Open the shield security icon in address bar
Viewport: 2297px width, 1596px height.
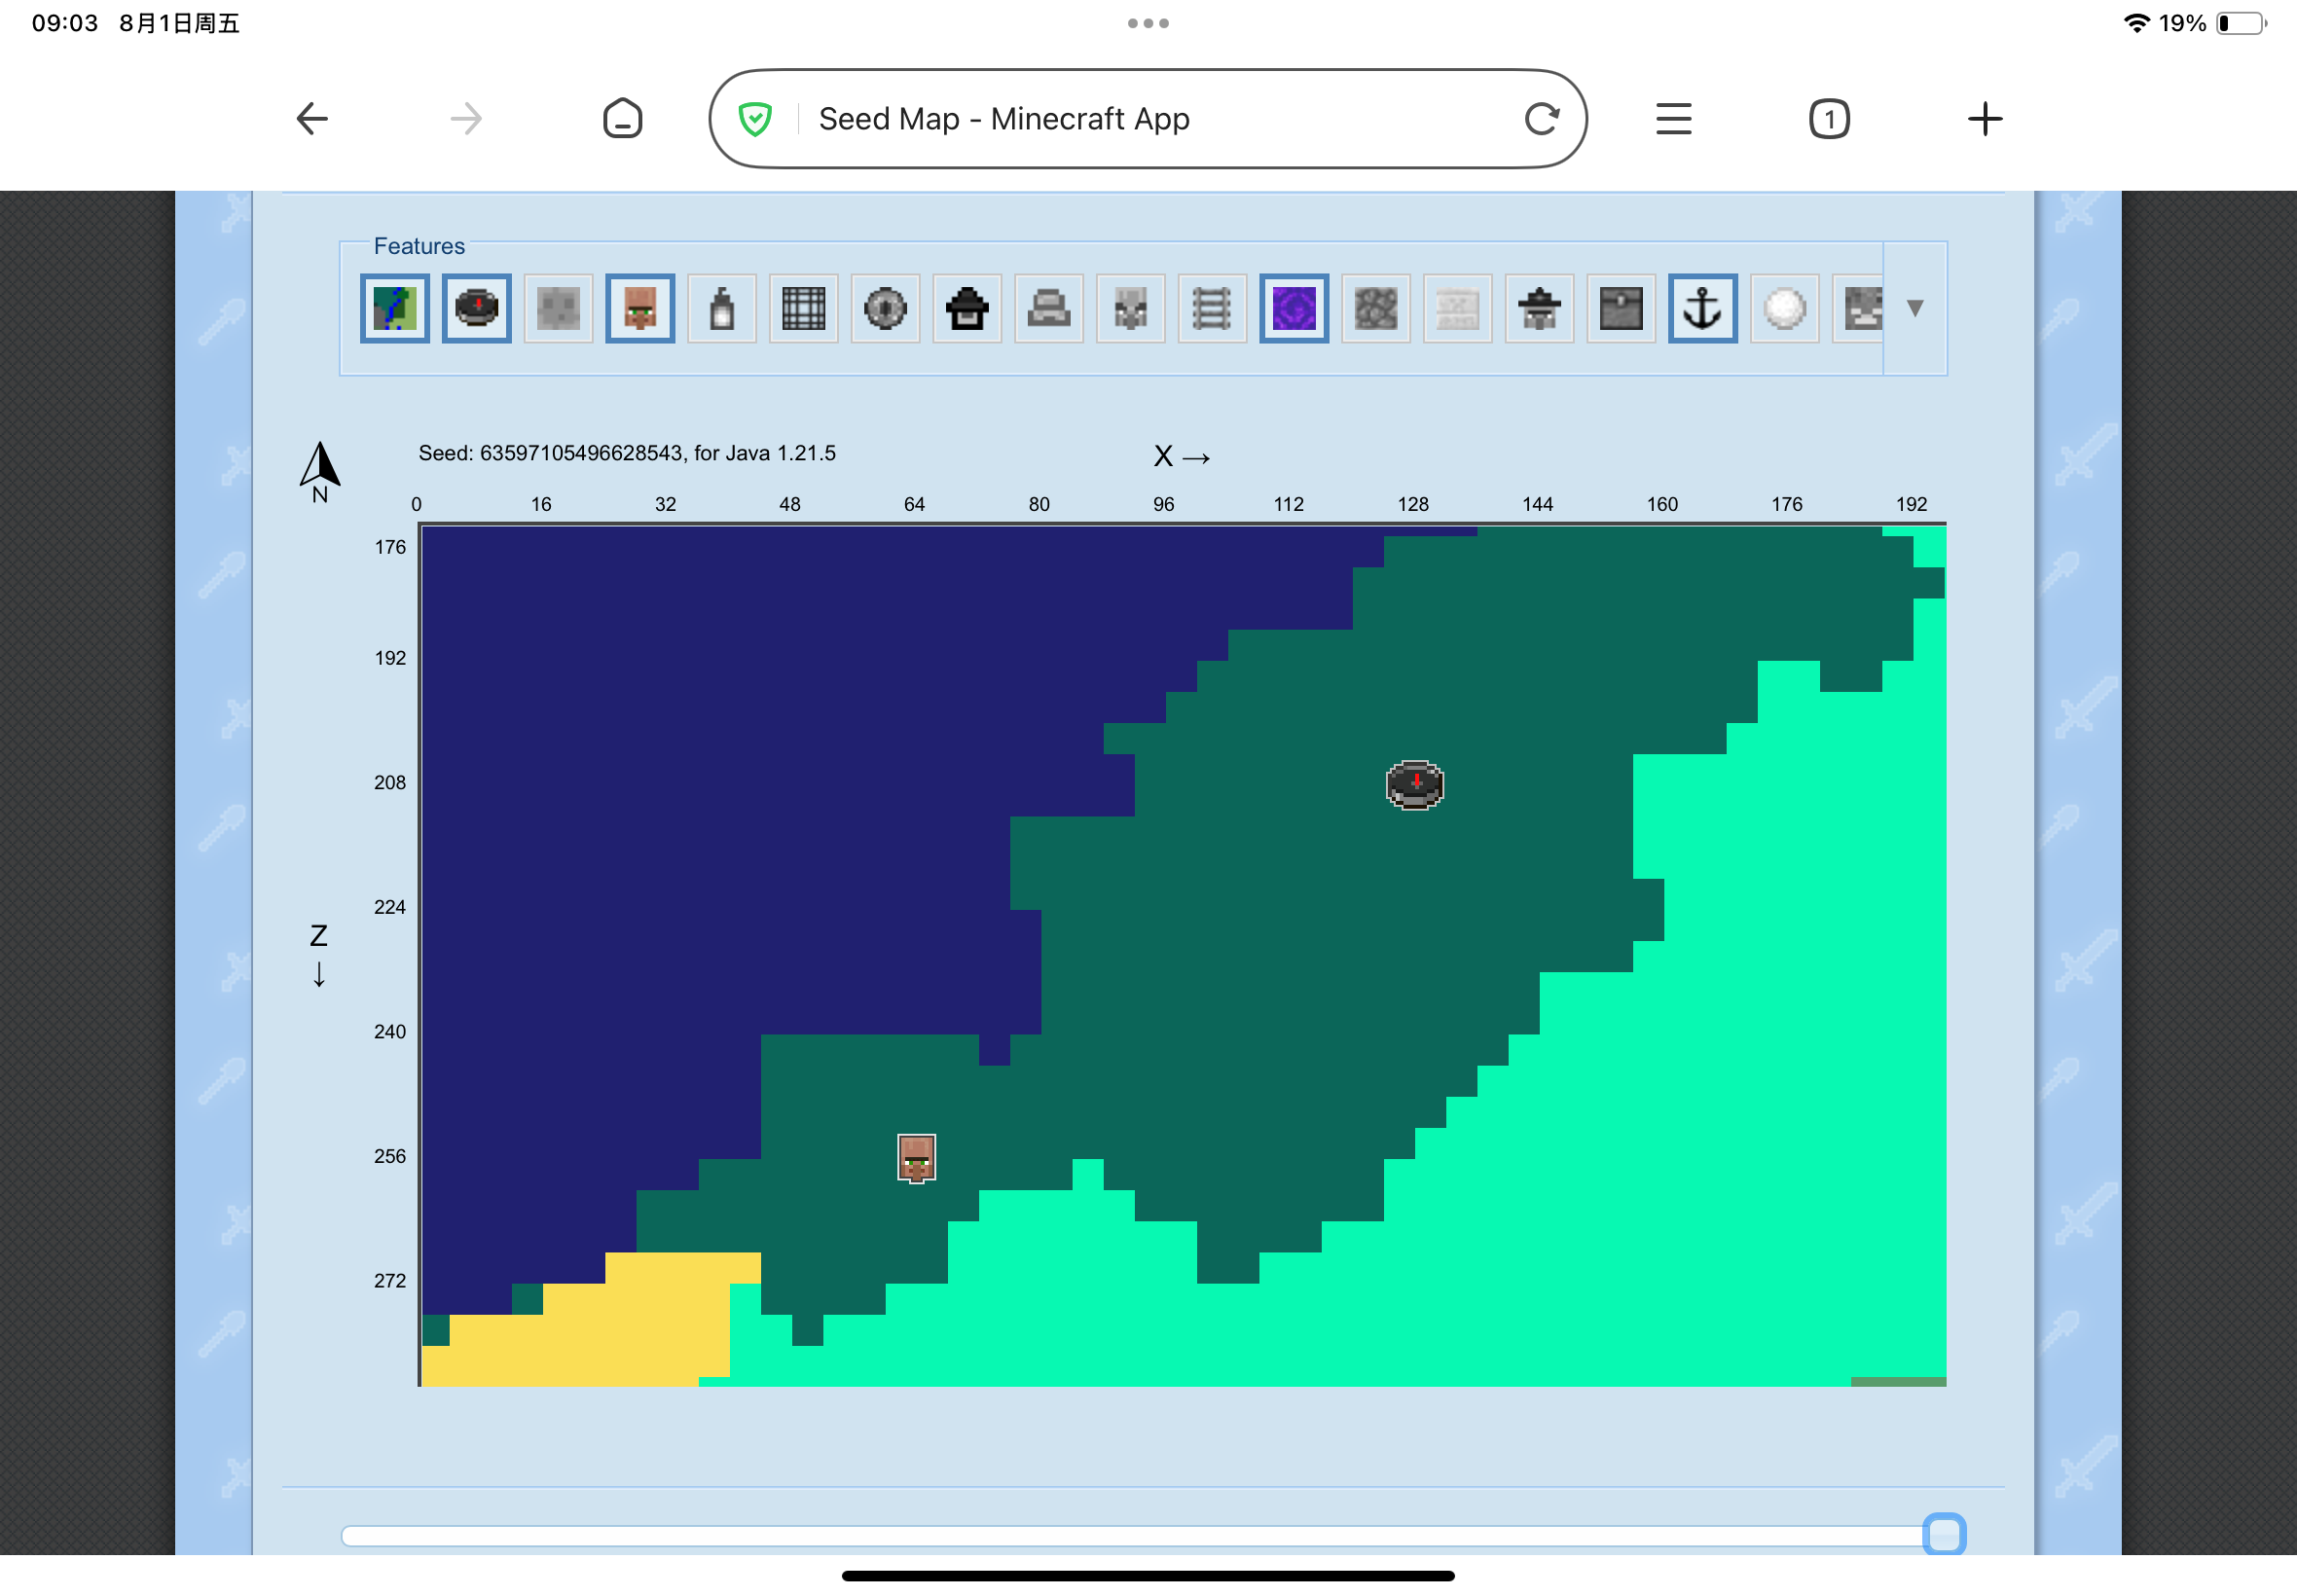point(755,119)
